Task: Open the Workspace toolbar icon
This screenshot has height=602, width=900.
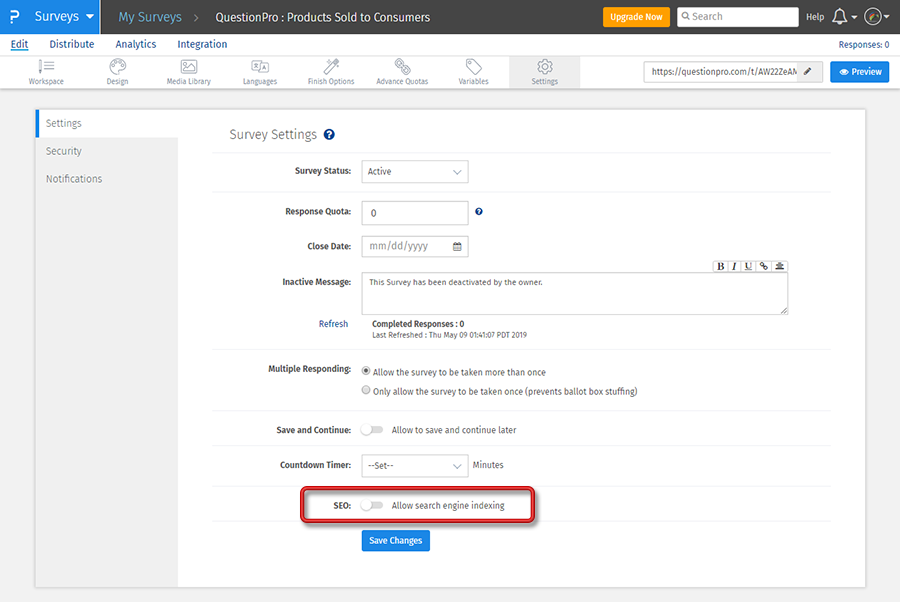Action: [46, 71]
